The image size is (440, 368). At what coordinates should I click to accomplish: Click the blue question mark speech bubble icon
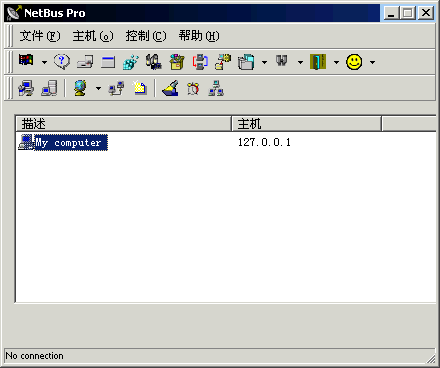62,62
